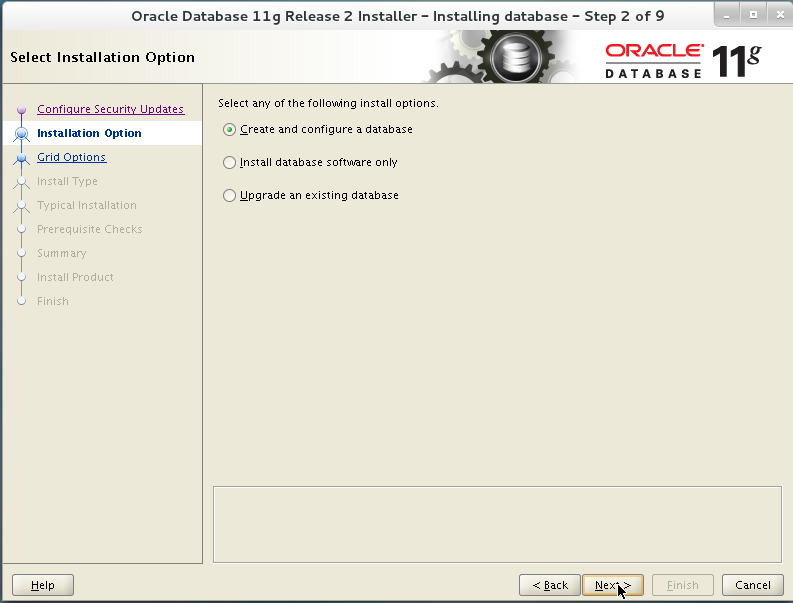Image resolution: width=793 pixels, height=603 pixels.
Task: Click the Typical Installation step marker icon
Action: click(x=21, y=206)
